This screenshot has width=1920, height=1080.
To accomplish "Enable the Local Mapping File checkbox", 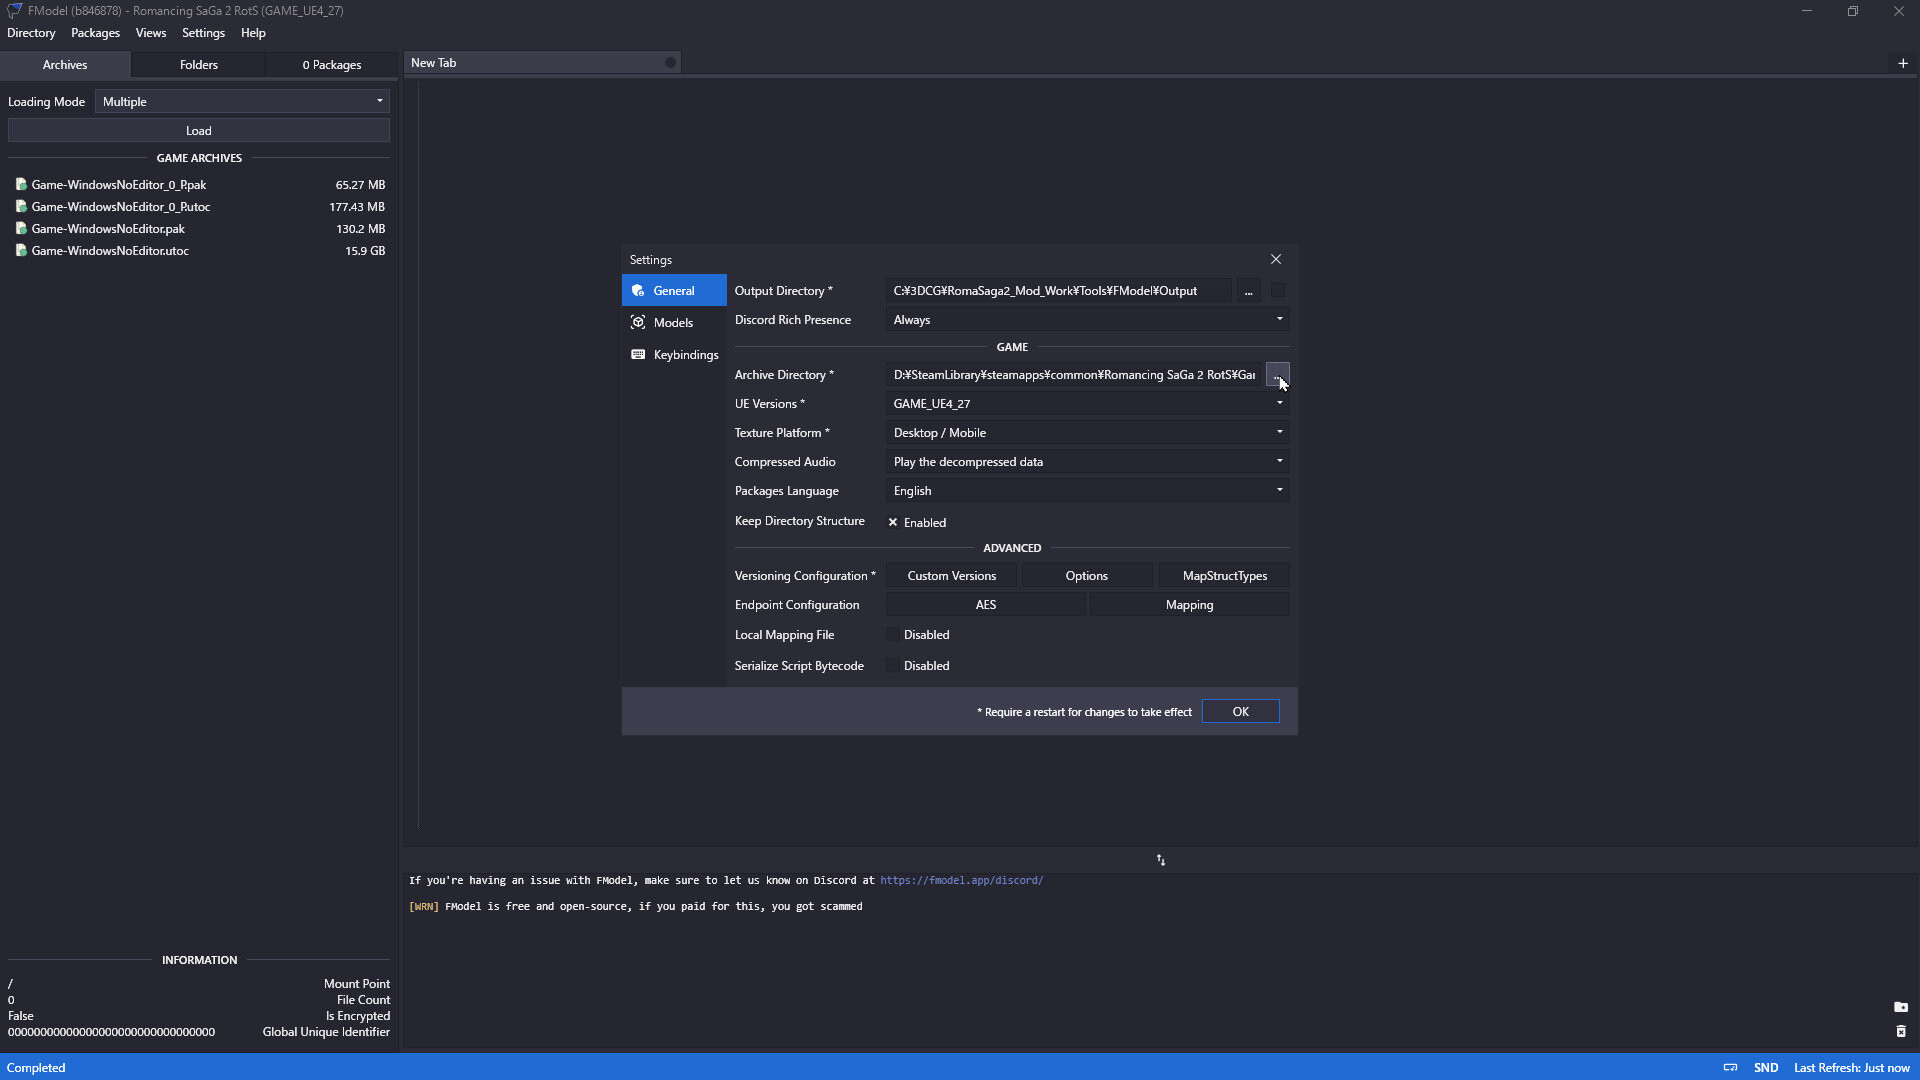I will tap(893, 635).
